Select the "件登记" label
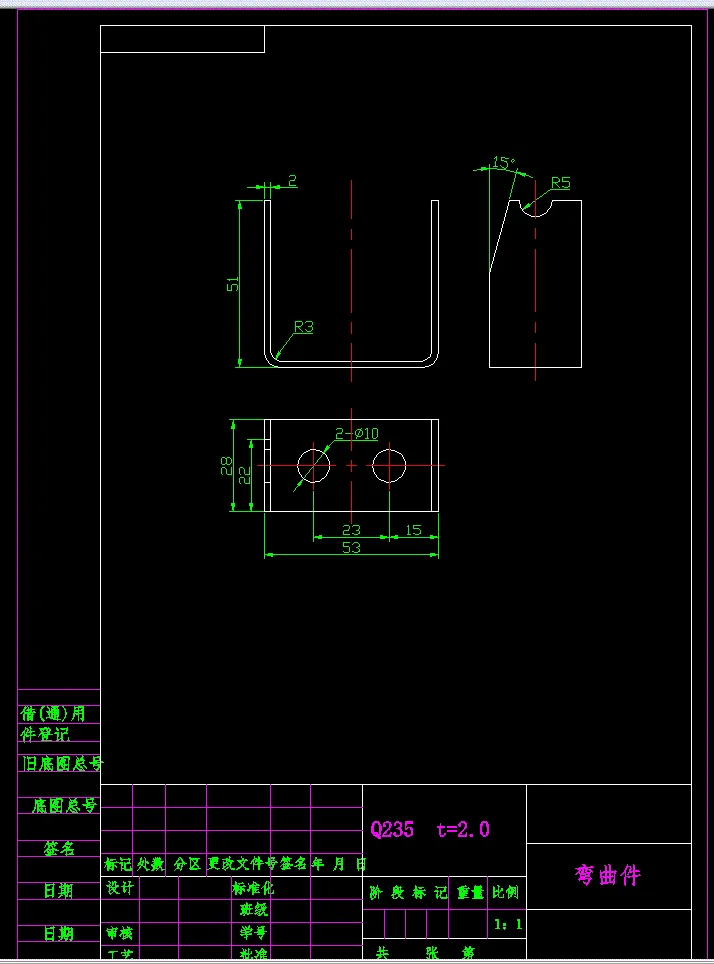The width and height of the screenshot is (714, 964). (x=45, y=734)
